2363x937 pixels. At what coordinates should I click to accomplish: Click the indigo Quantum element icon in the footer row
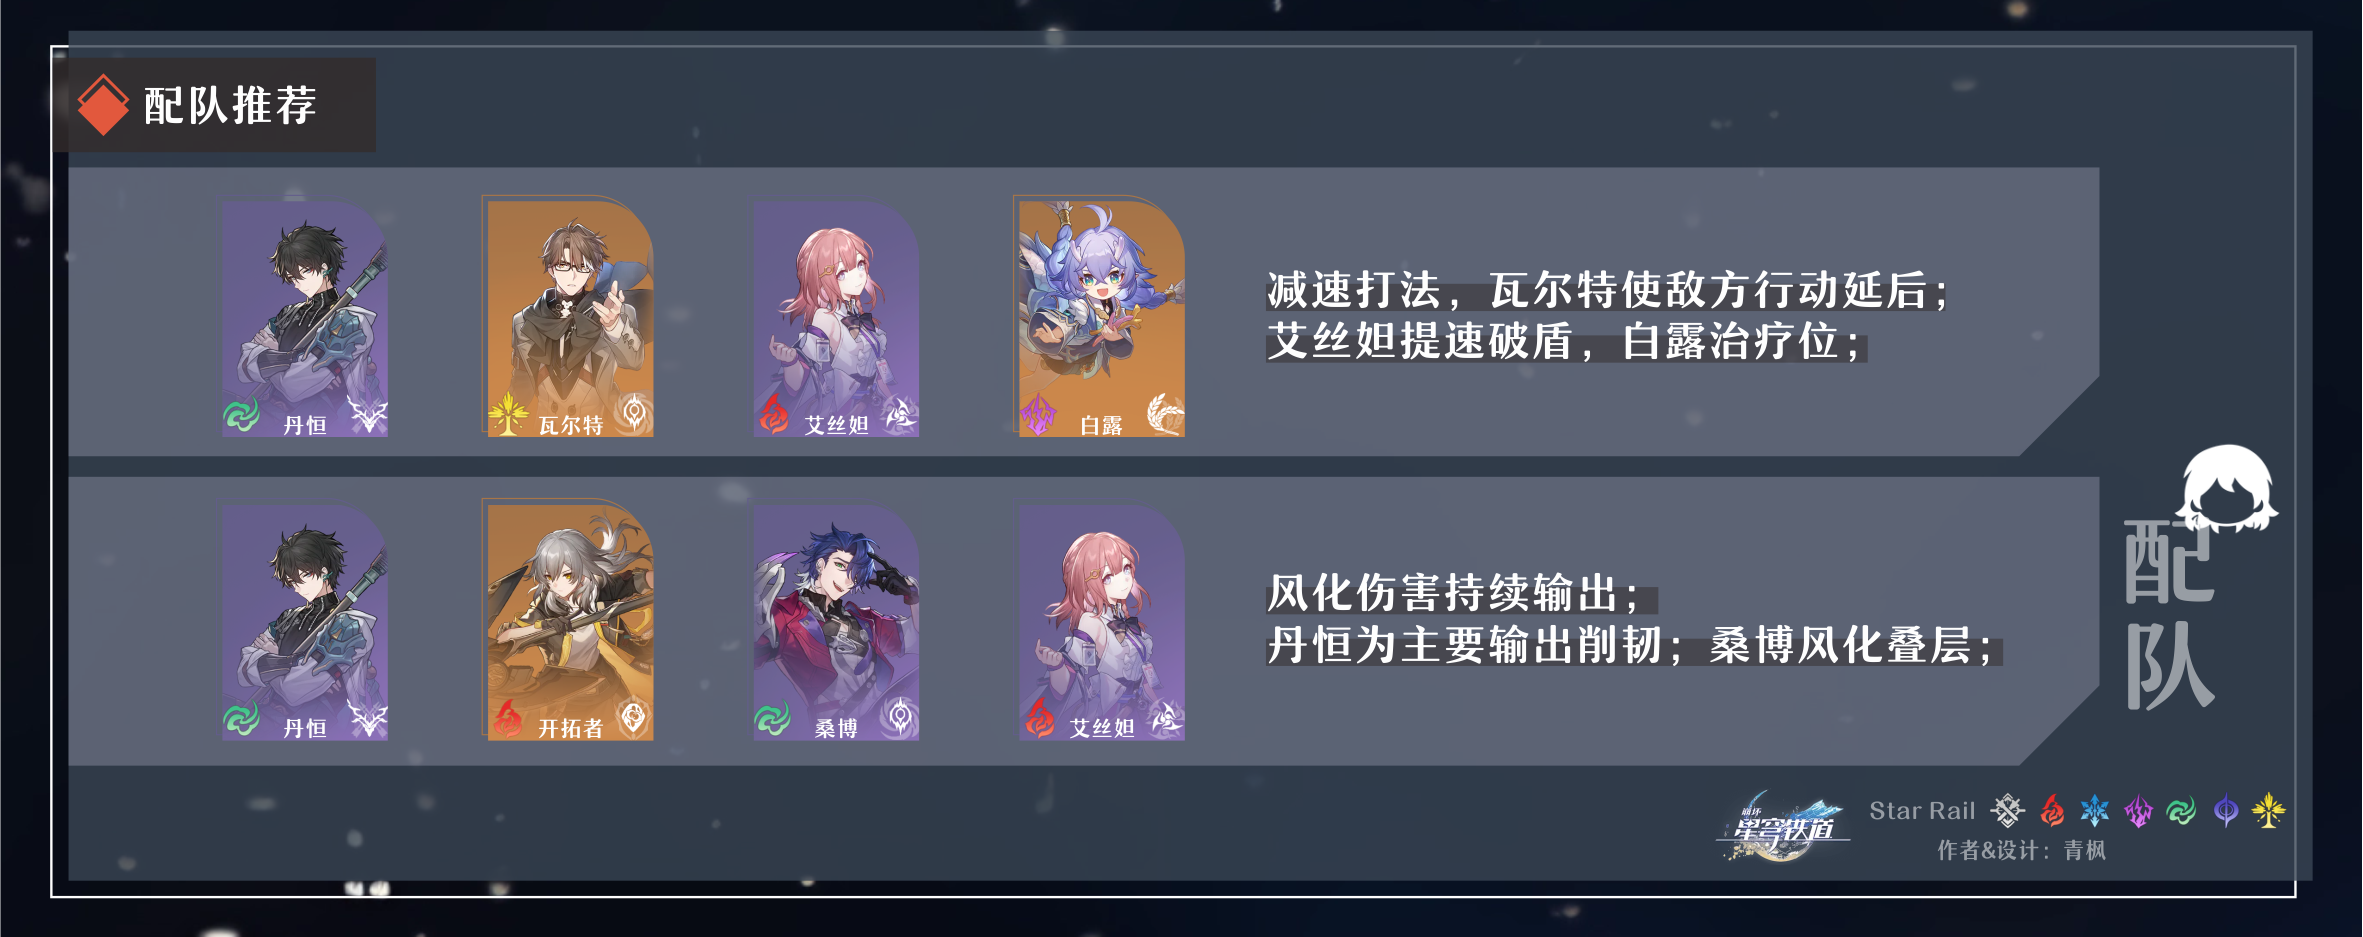point(2226,811)
